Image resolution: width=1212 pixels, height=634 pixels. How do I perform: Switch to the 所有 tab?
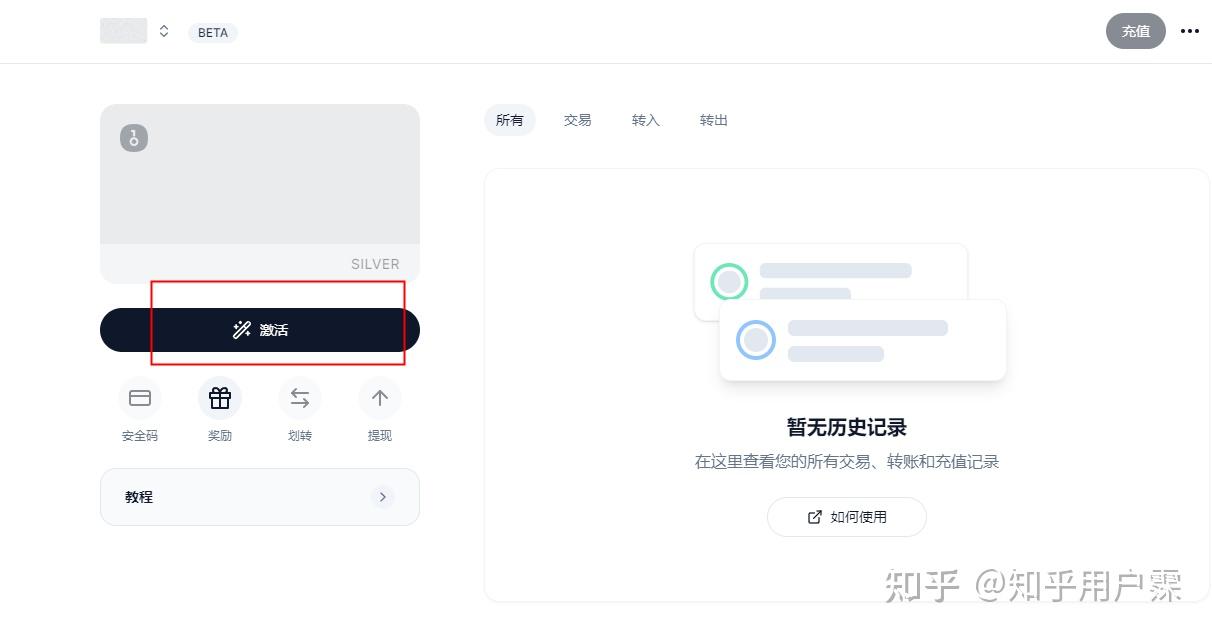click(510, 120)
